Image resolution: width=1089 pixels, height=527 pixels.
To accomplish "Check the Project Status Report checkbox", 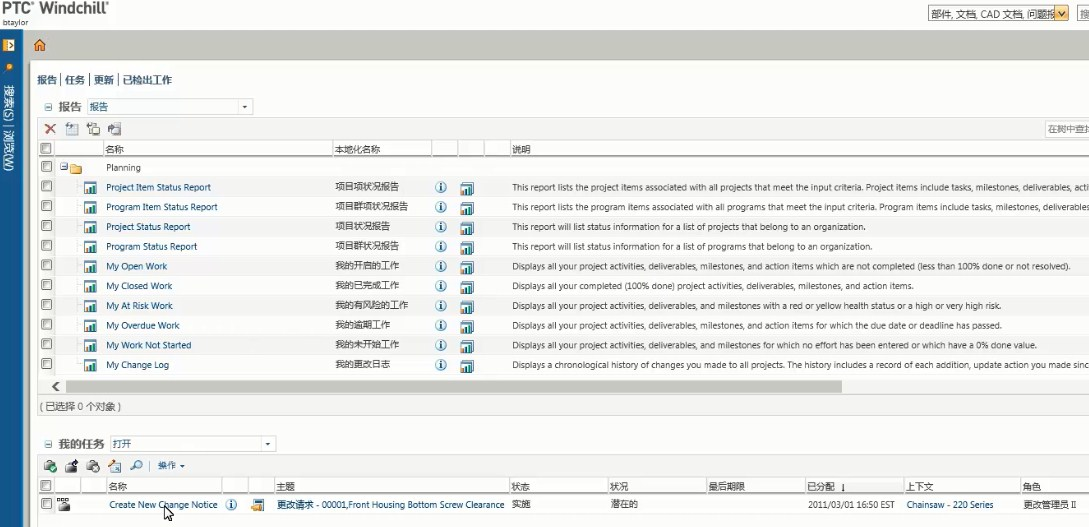I will (46, 226).
